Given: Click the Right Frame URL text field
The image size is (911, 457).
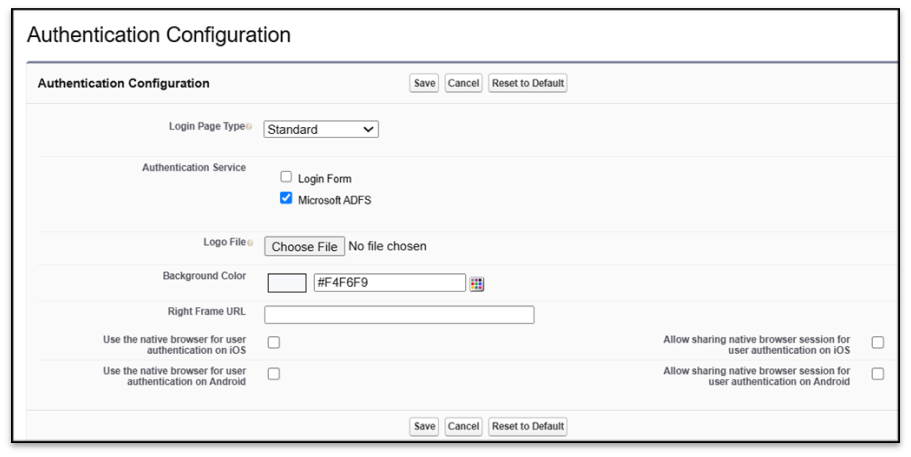Looking at the screenshot, I should click(399, 315).
